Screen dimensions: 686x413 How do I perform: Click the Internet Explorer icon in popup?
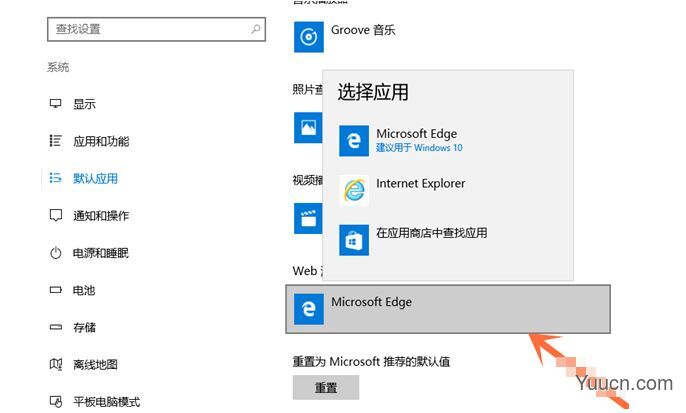pos(354,190)
